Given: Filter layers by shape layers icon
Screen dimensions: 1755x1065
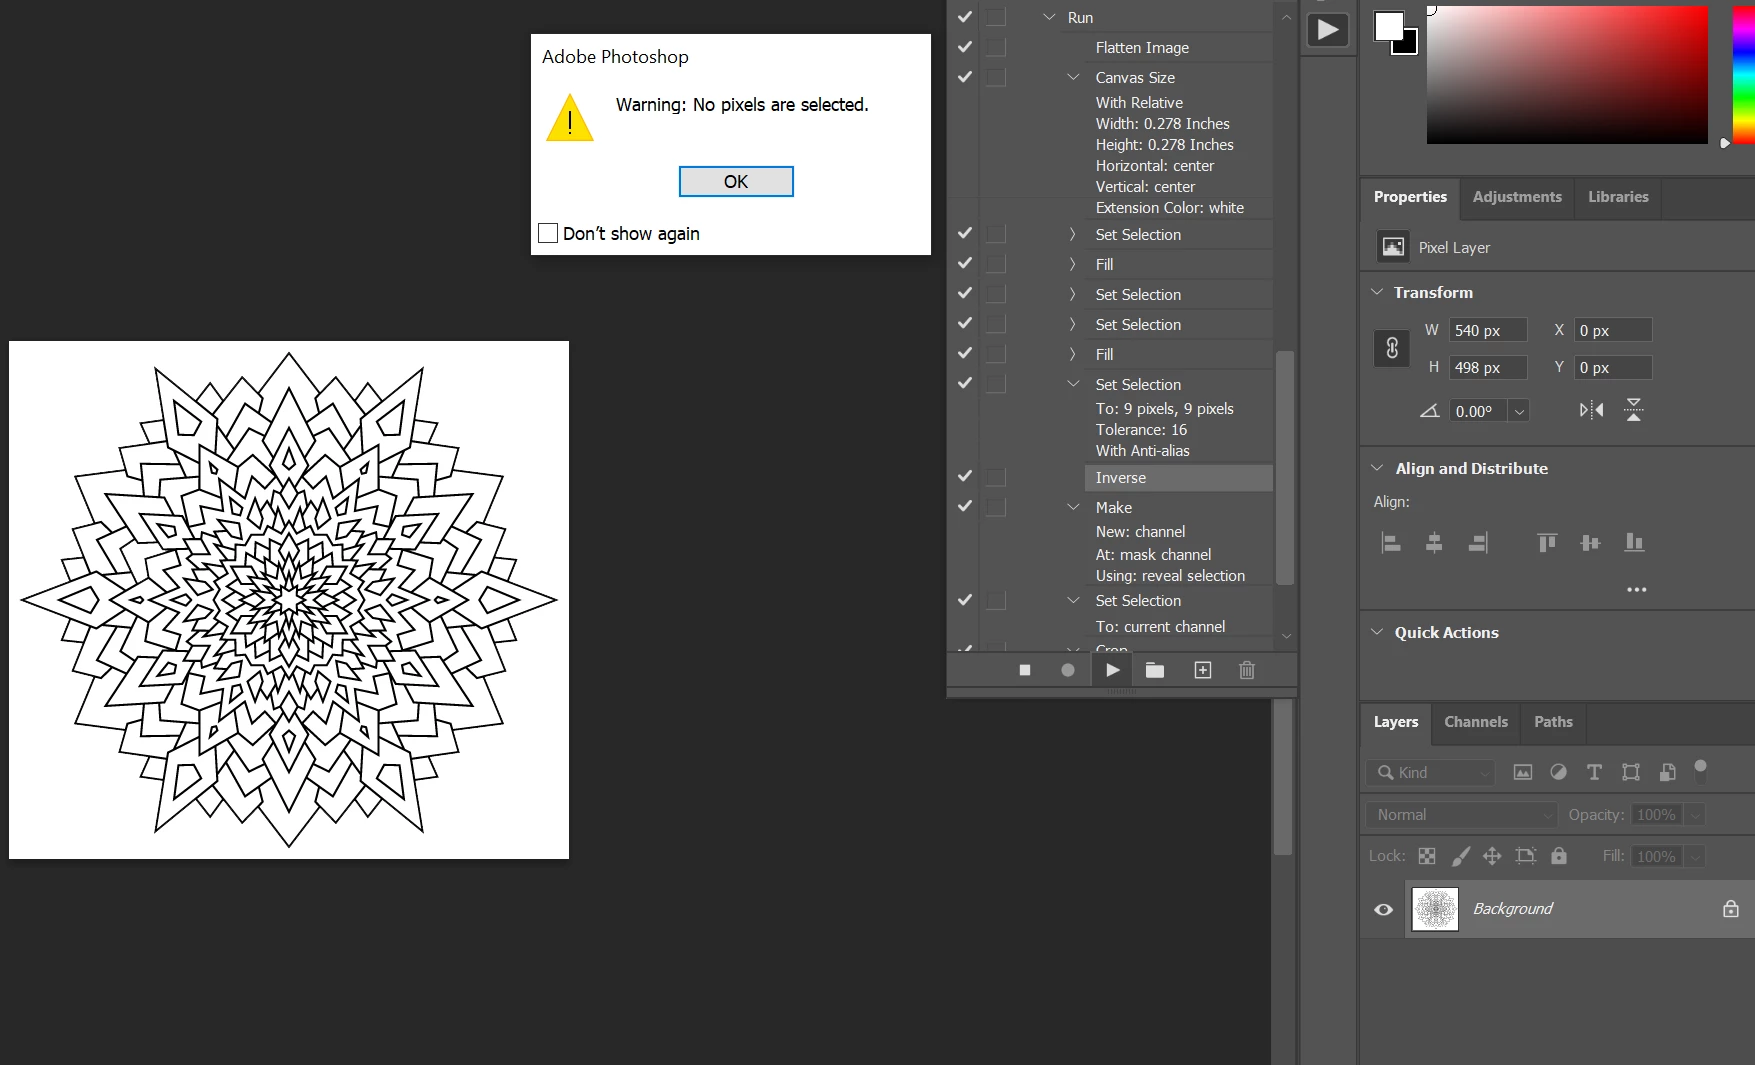Looking at the screenshot, I should pyautogui.click(x=1631, y=772).
